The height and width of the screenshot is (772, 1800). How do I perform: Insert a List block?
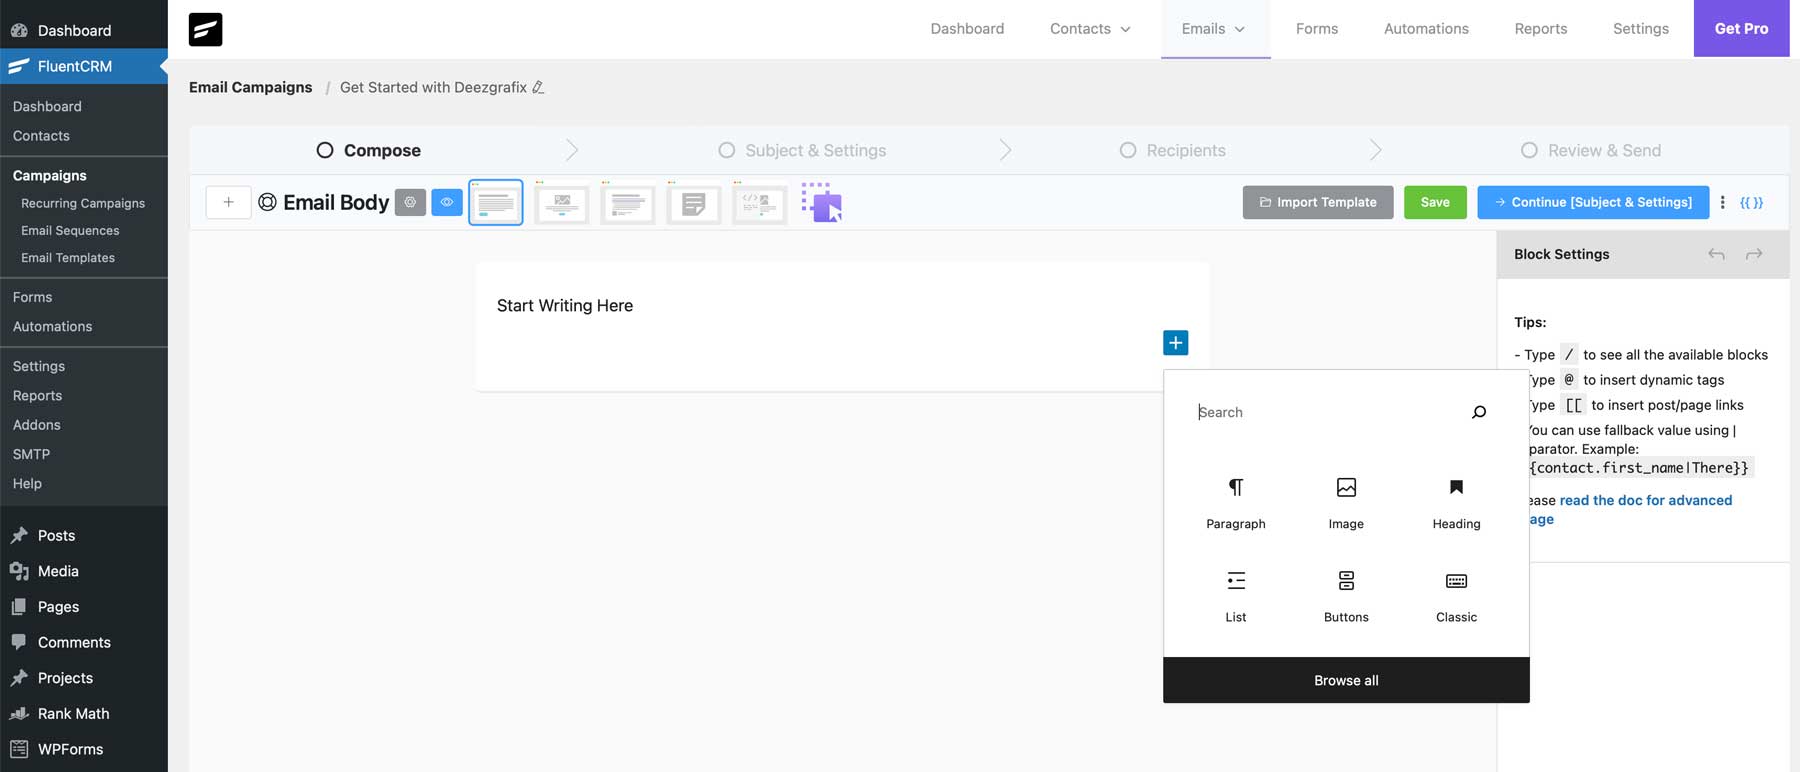[x=1235, y=595]
